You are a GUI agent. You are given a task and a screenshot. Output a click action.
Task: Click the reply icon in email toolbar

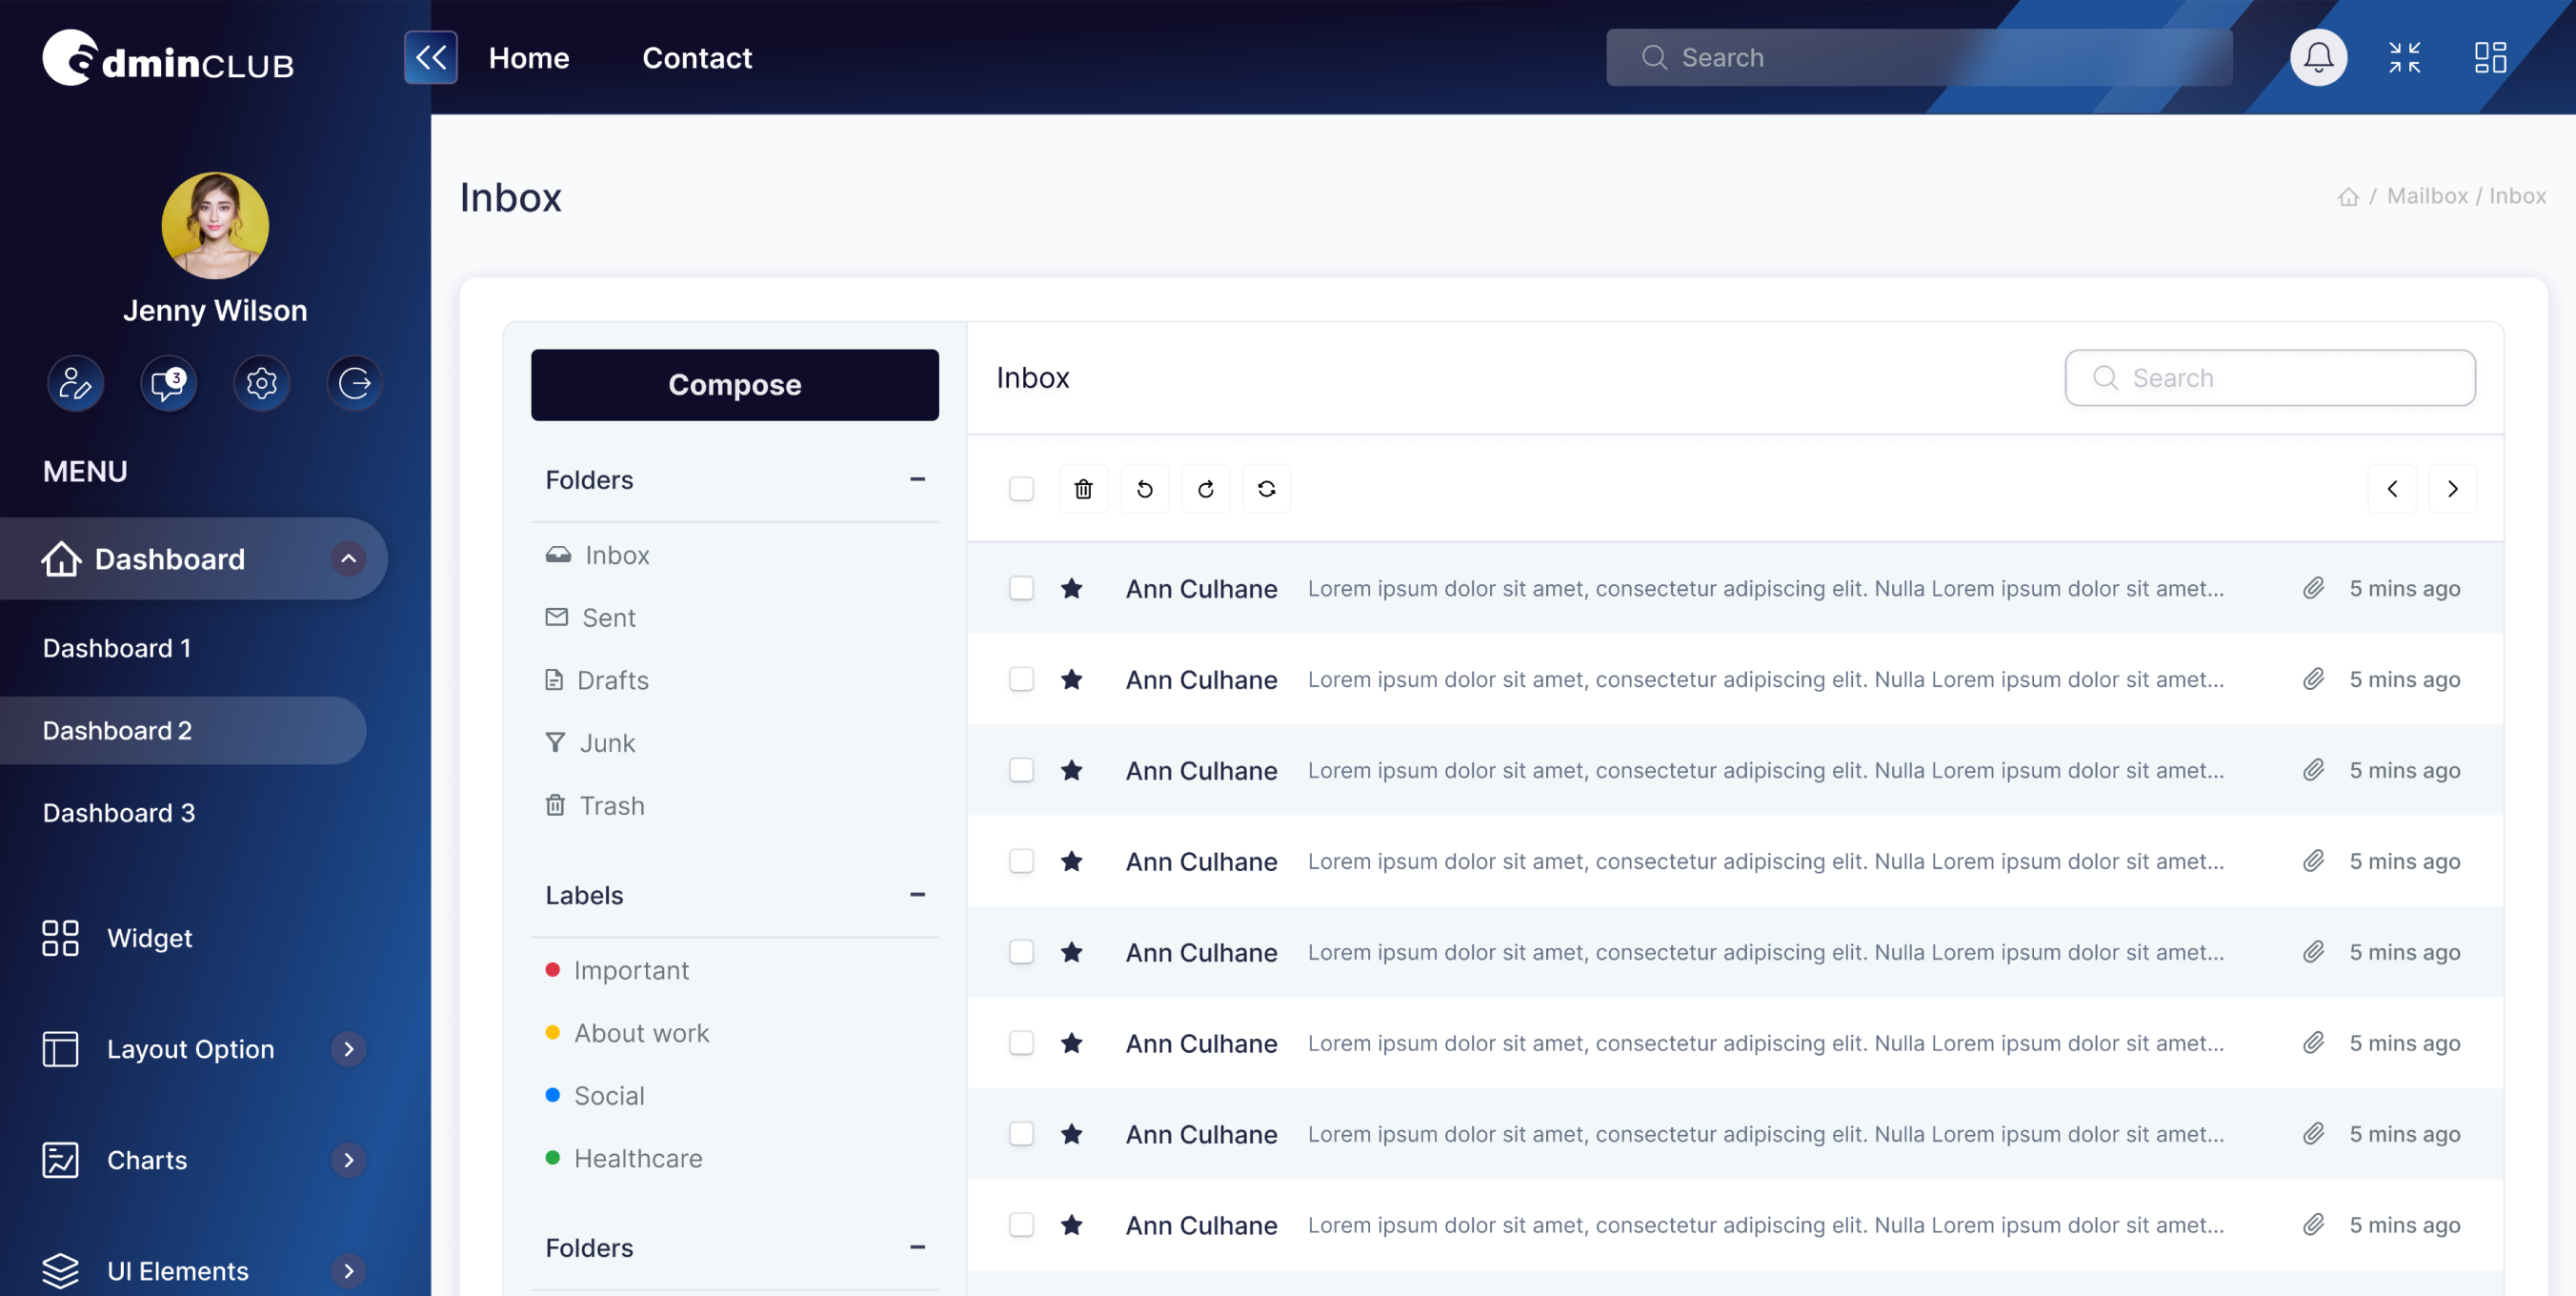1145,486
